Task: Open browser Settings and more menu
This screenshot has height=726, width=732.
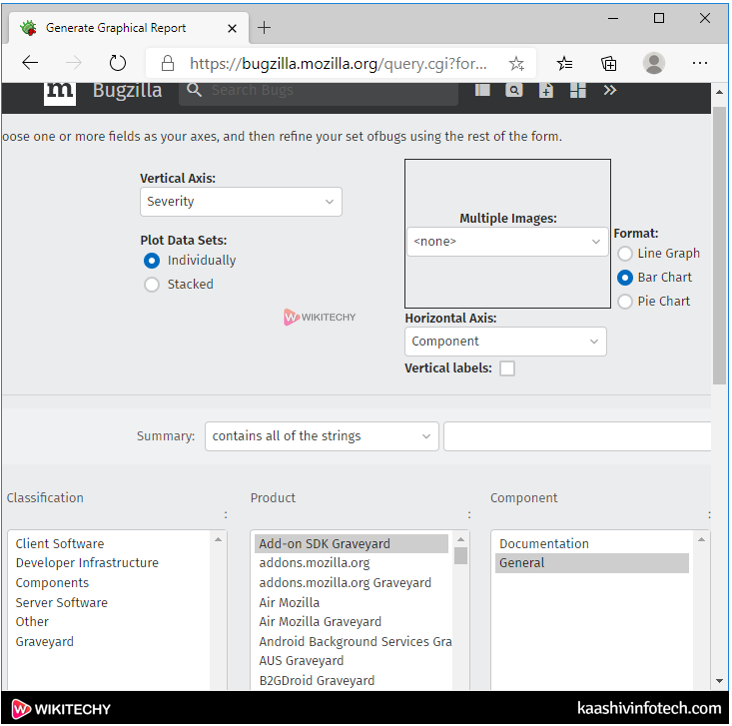Action: 699,63
